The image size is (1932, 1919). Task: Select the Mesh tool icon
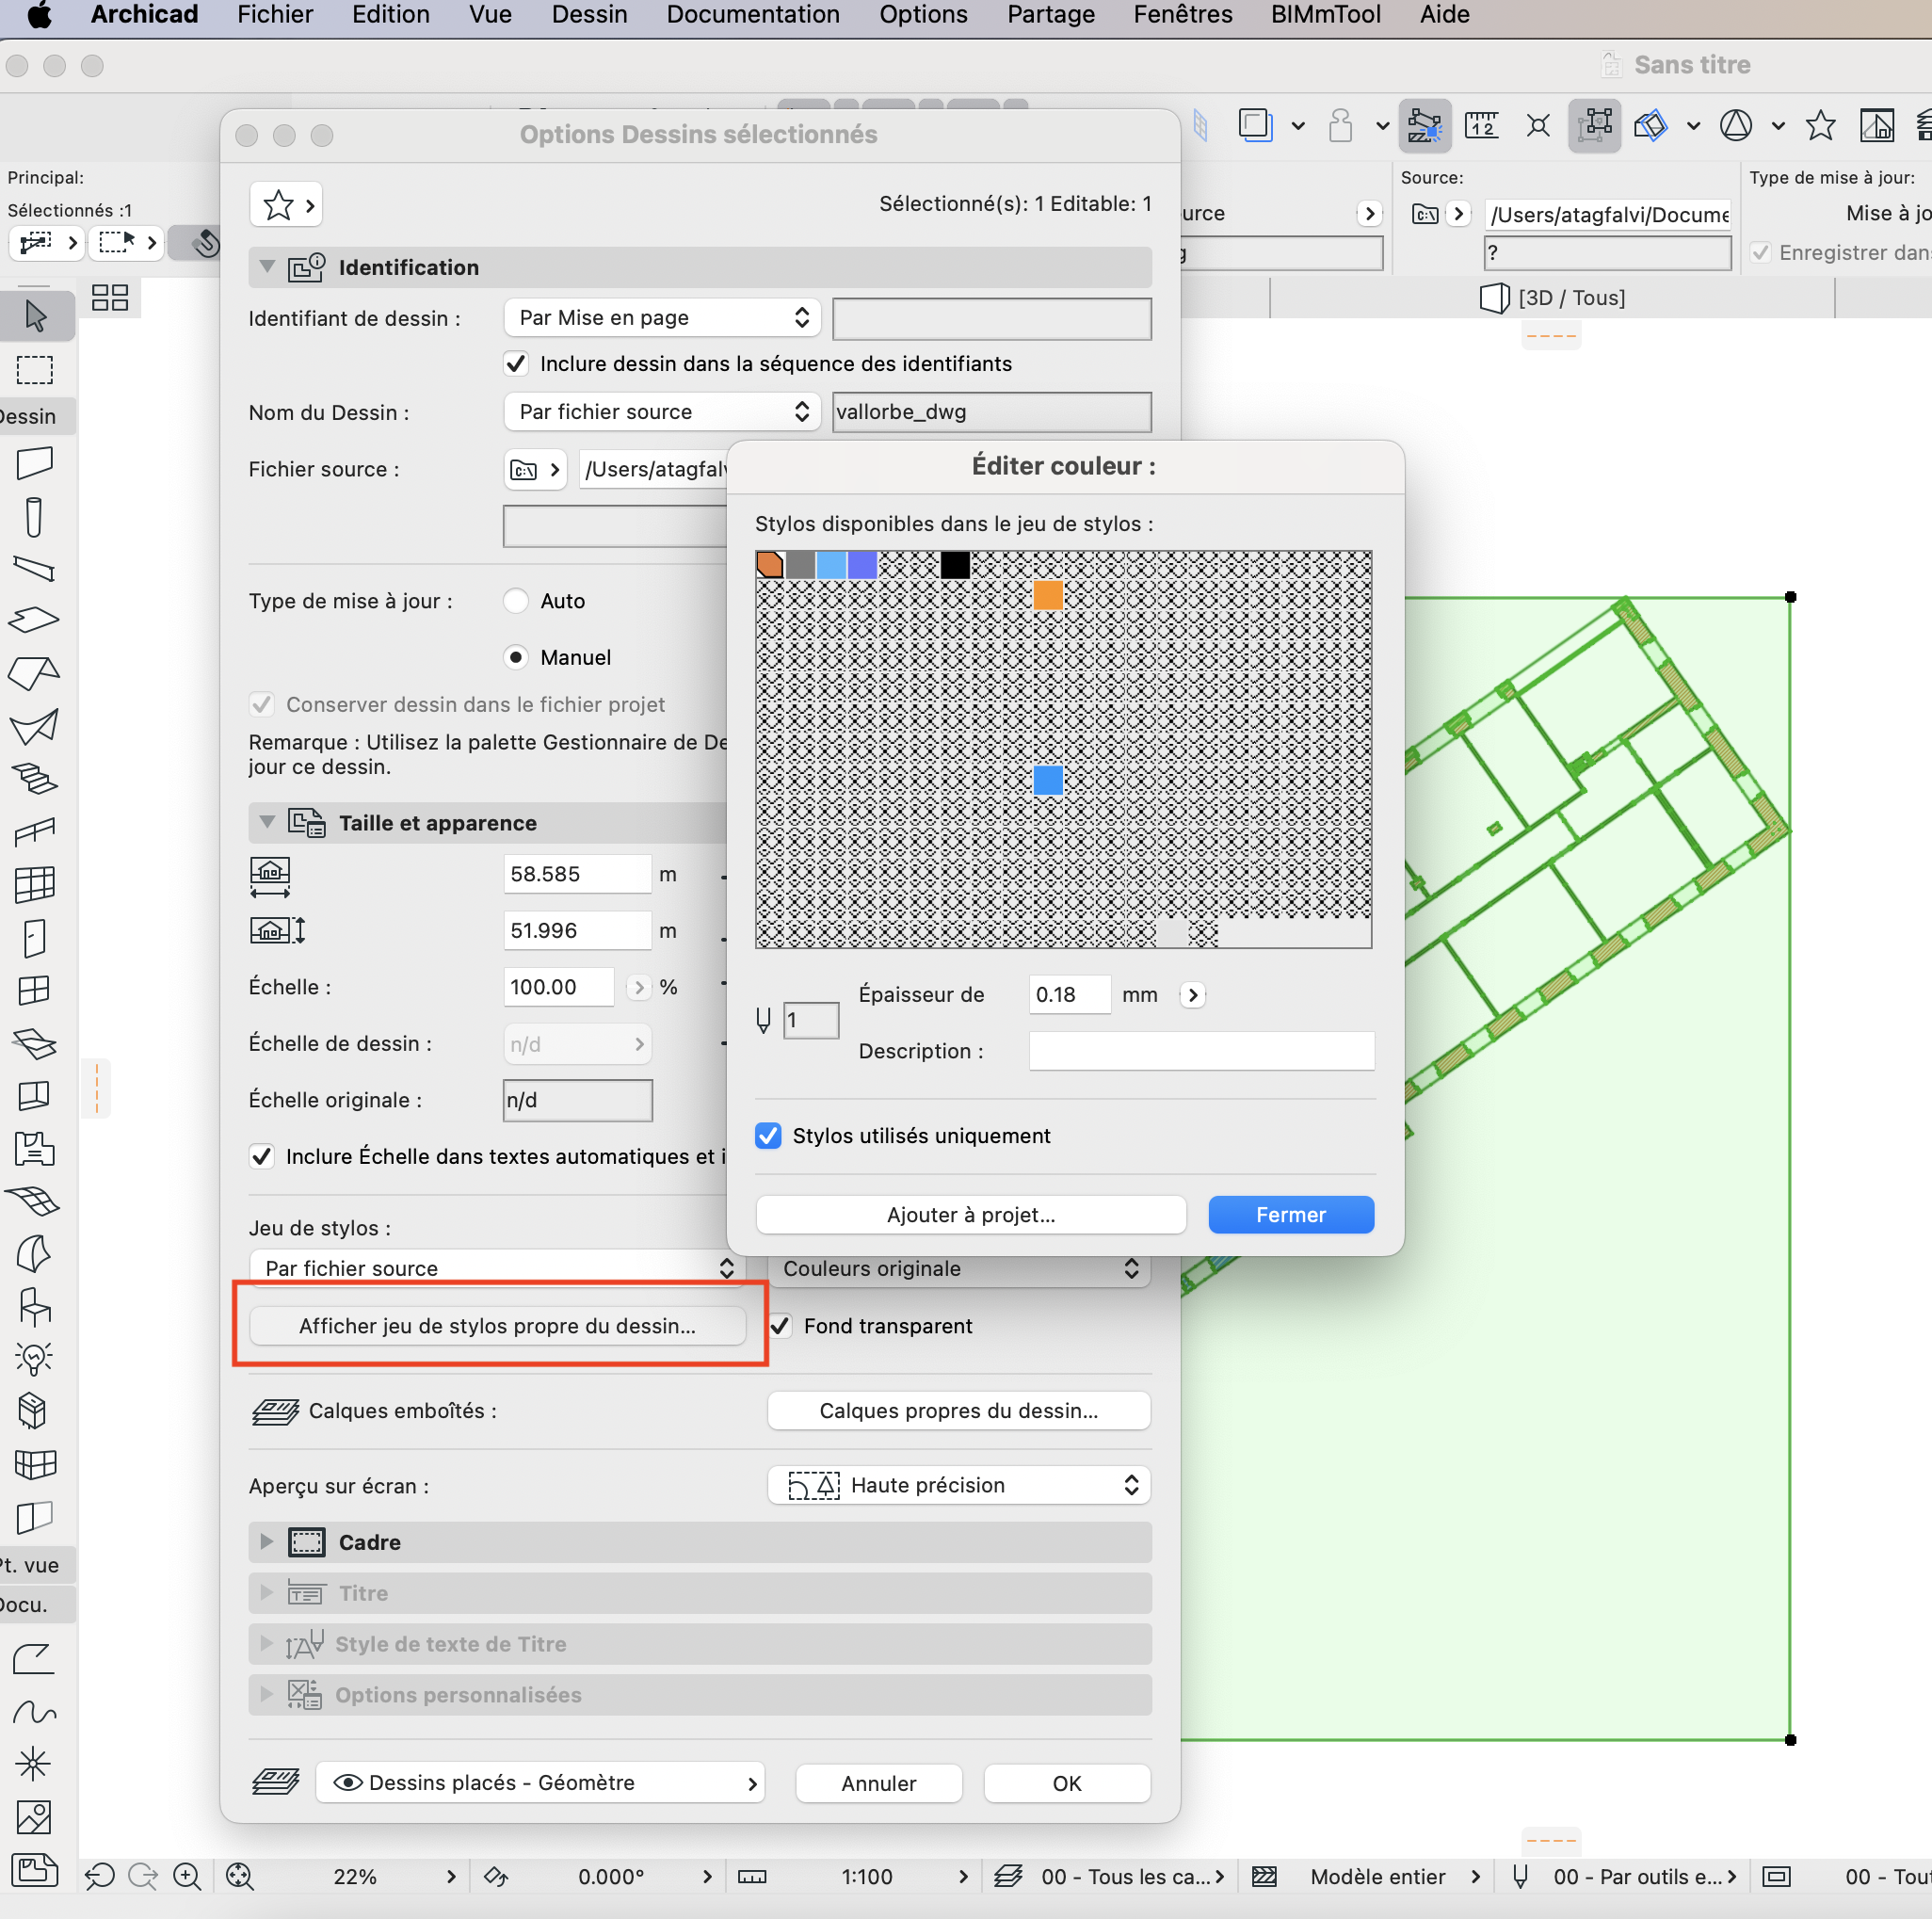(35, 1200)
